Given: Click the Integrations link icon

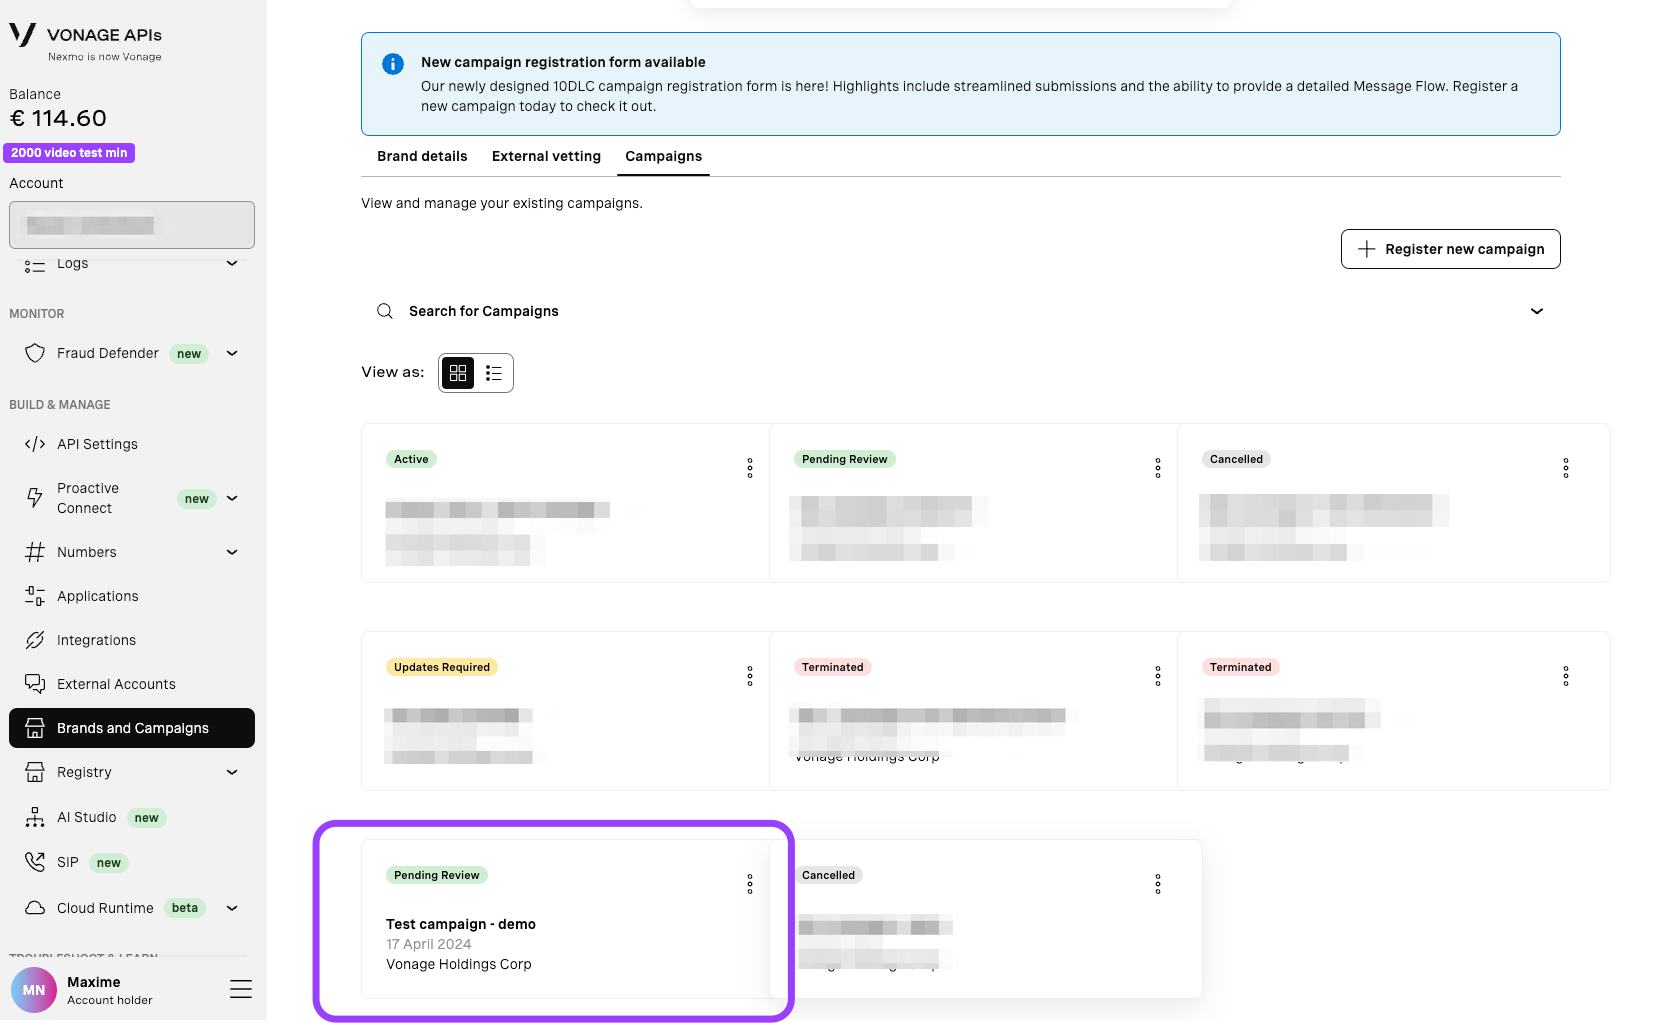Looking at the screenshot, I should tap(35, 640).
